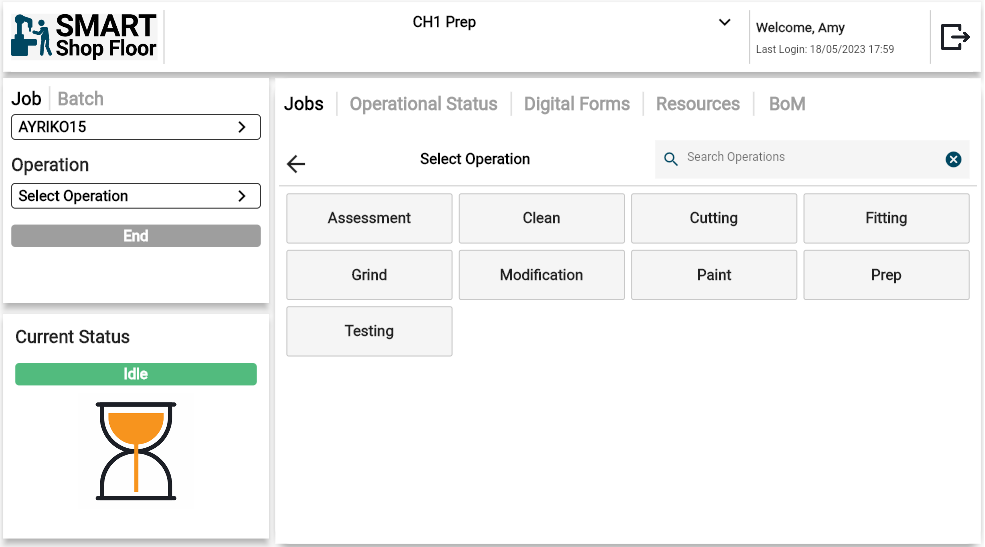Clear the search with the X icon
985x547 pixels.
click(953, 159)
